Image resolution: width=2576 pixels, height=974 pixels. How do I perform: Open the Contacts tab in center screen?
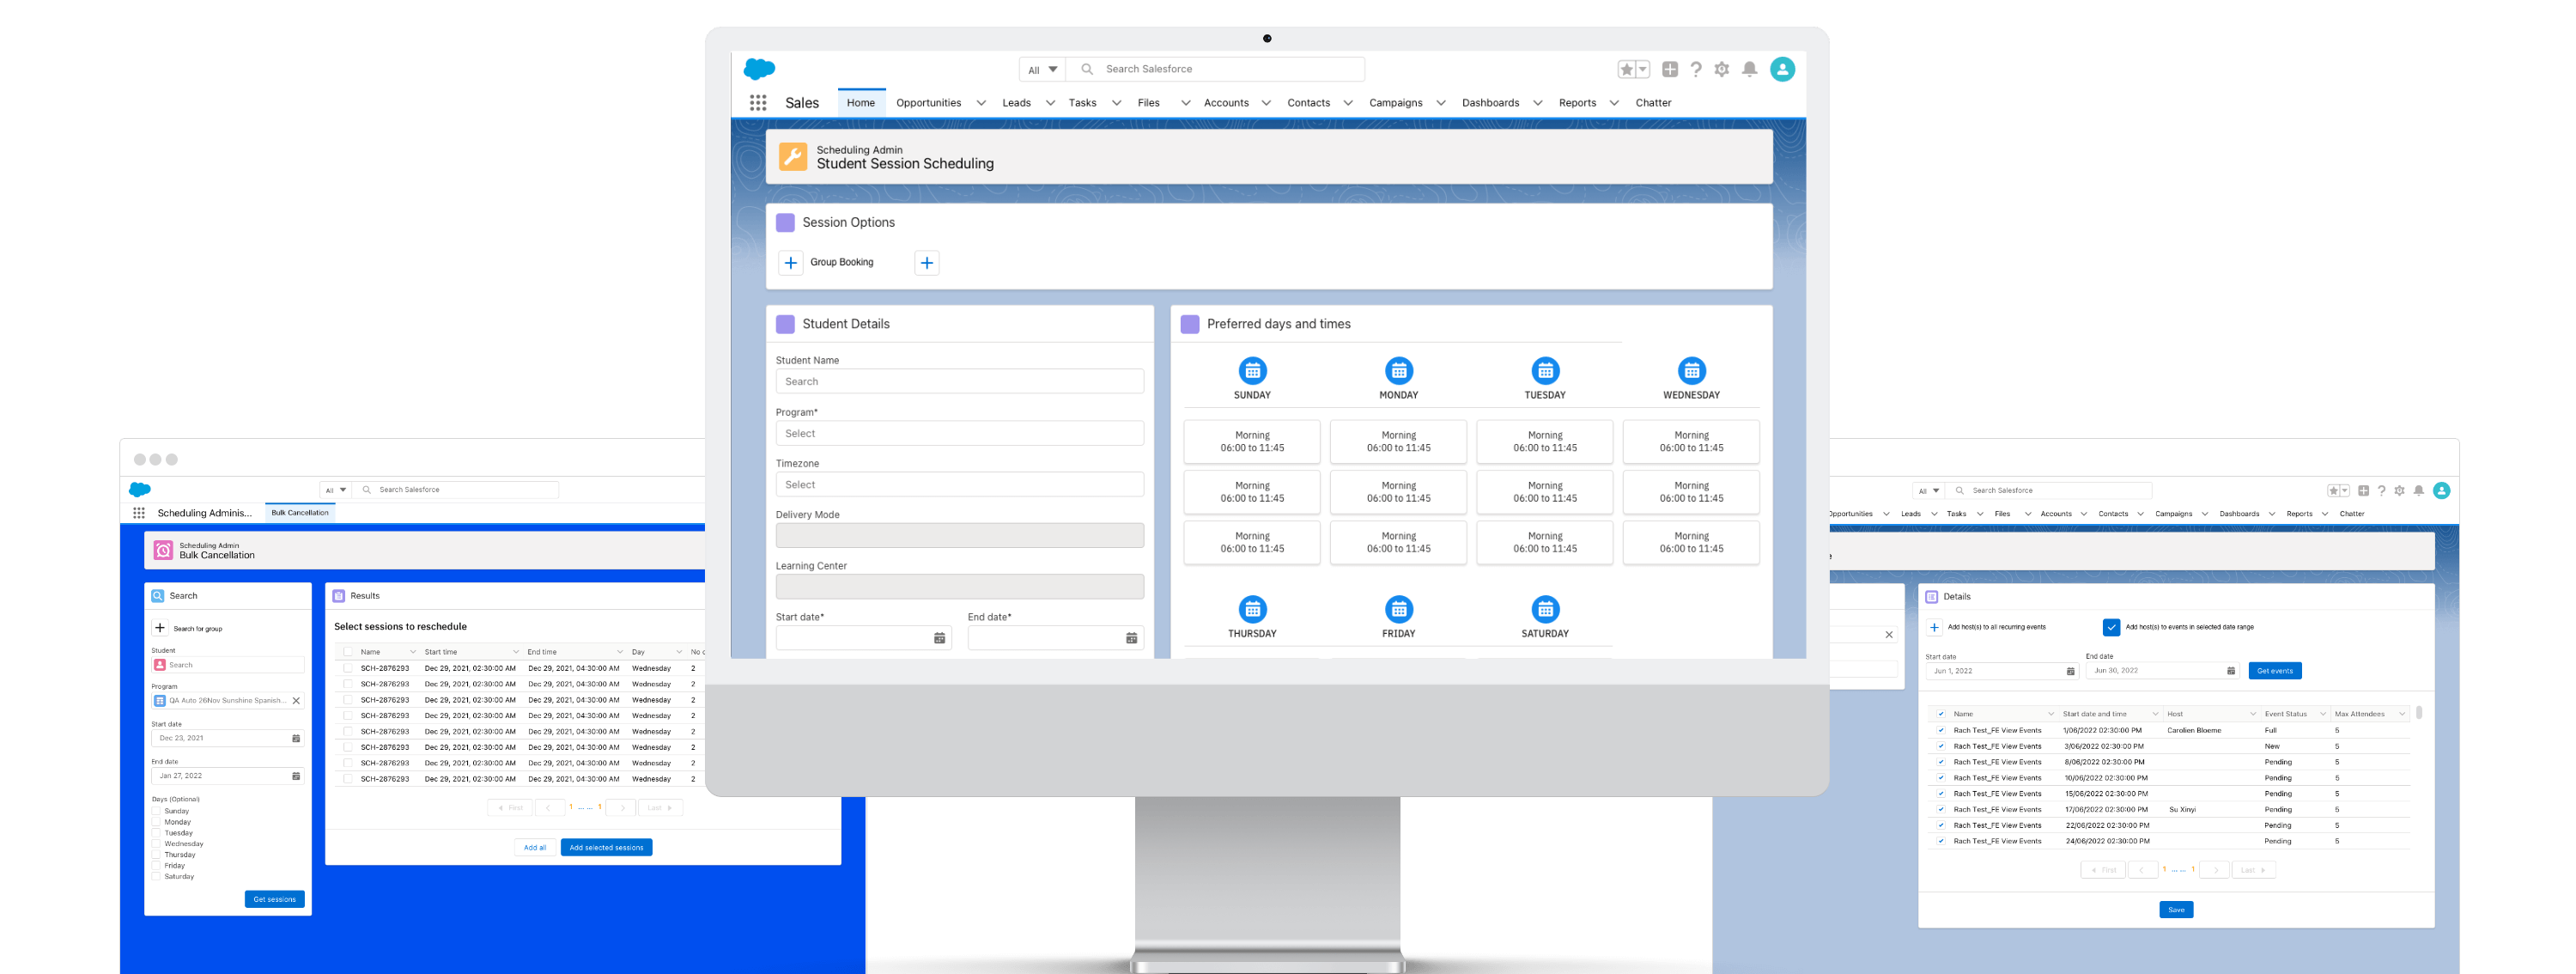coord(1308,103)
